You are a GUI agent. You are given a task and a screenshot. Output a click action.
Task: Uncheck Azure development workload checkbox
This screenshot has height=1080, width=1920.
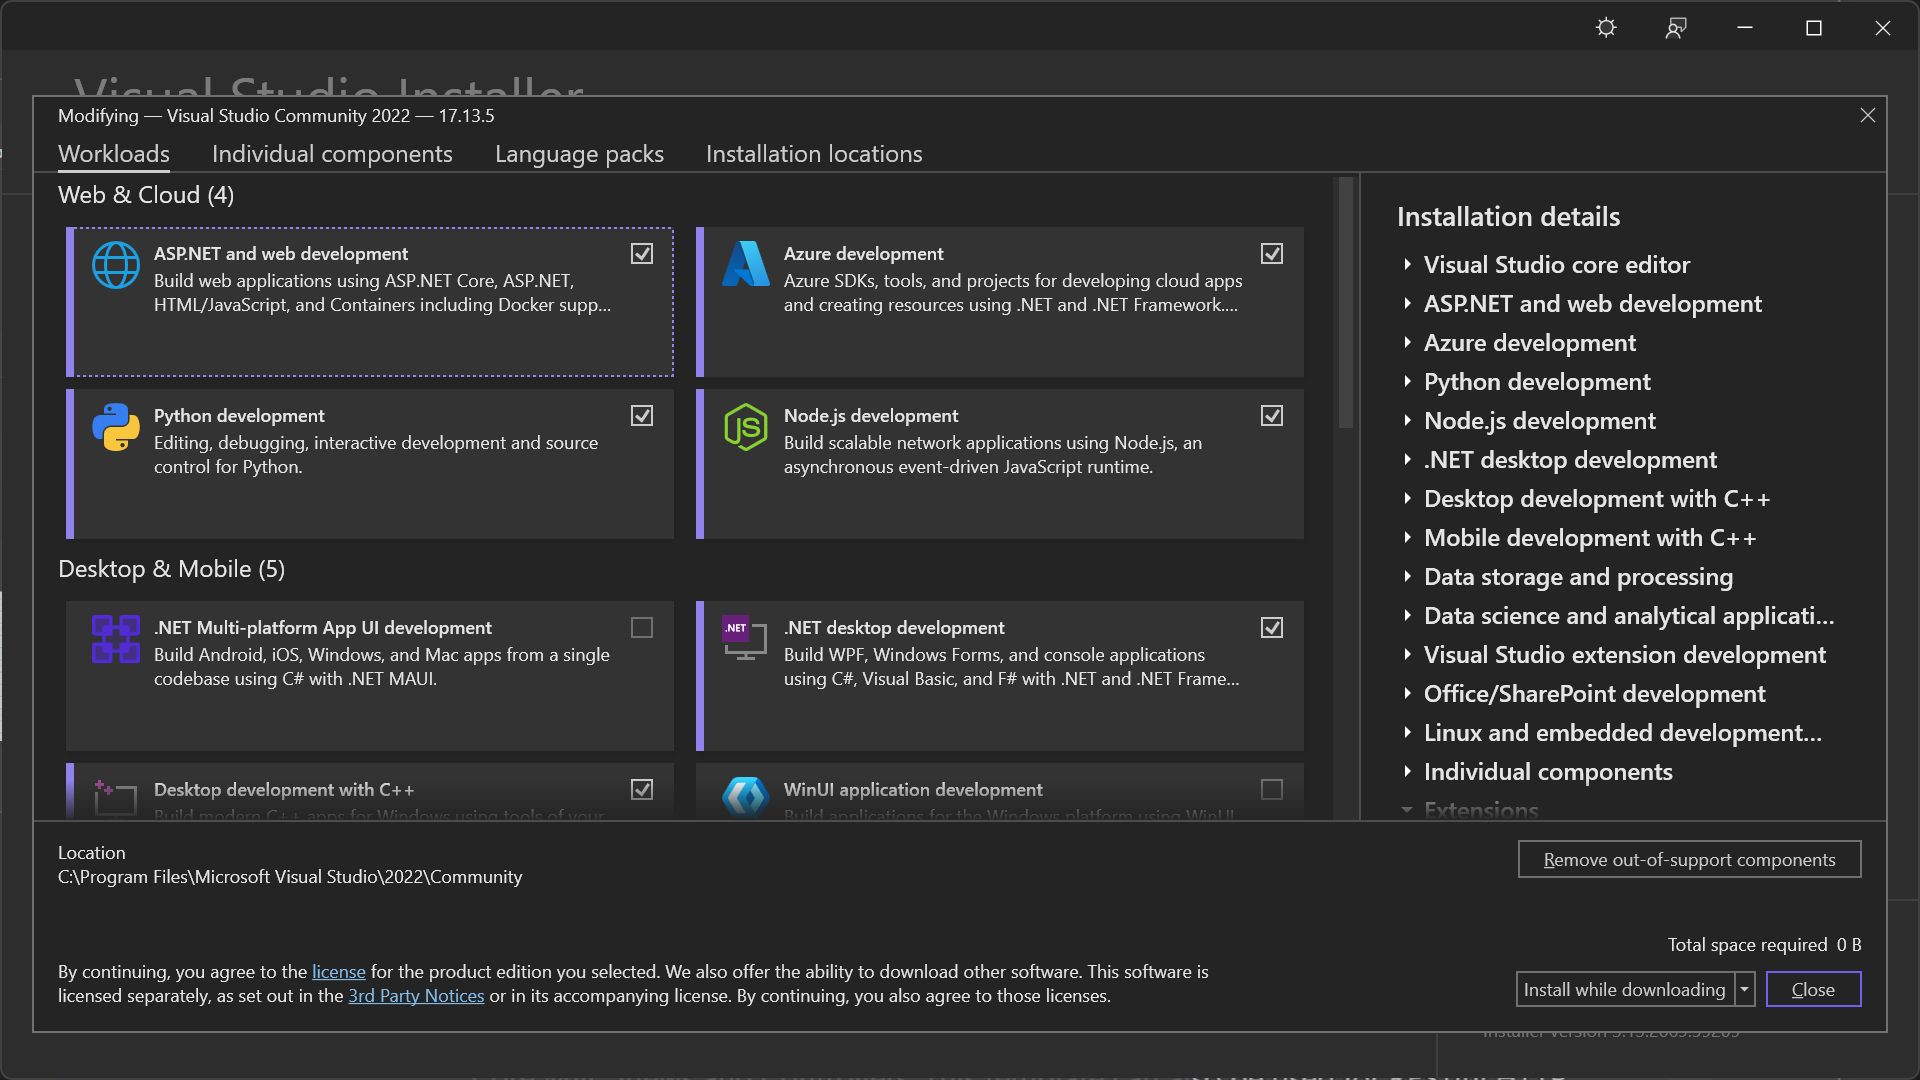(1272, 254)
